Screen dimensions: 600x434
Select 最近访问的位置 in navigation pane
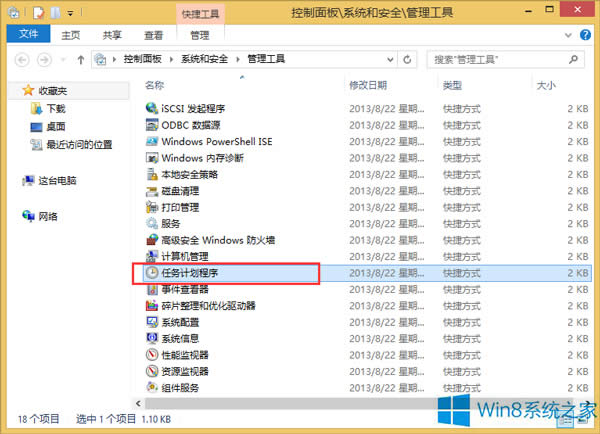point(79,145)
